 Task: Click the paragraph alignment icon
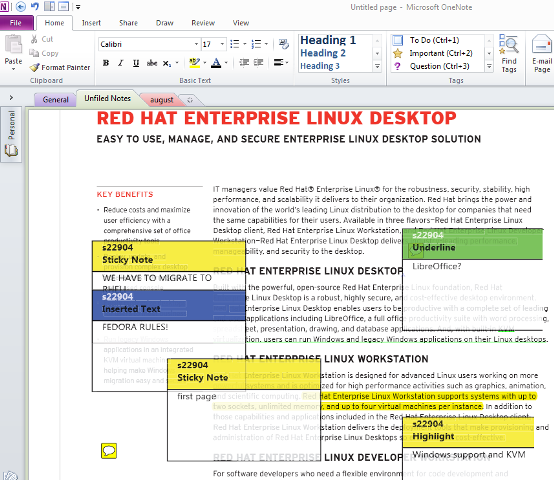point(279,63)
